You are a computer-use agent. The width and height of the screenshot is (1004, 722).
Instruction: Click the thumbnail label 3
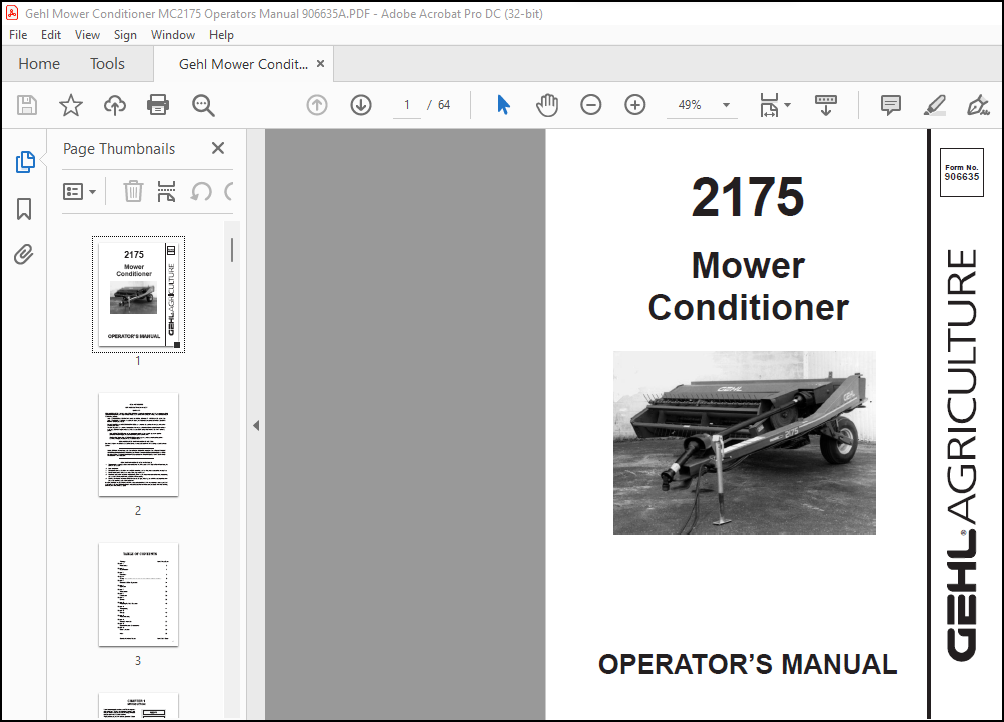coord(138,661)
